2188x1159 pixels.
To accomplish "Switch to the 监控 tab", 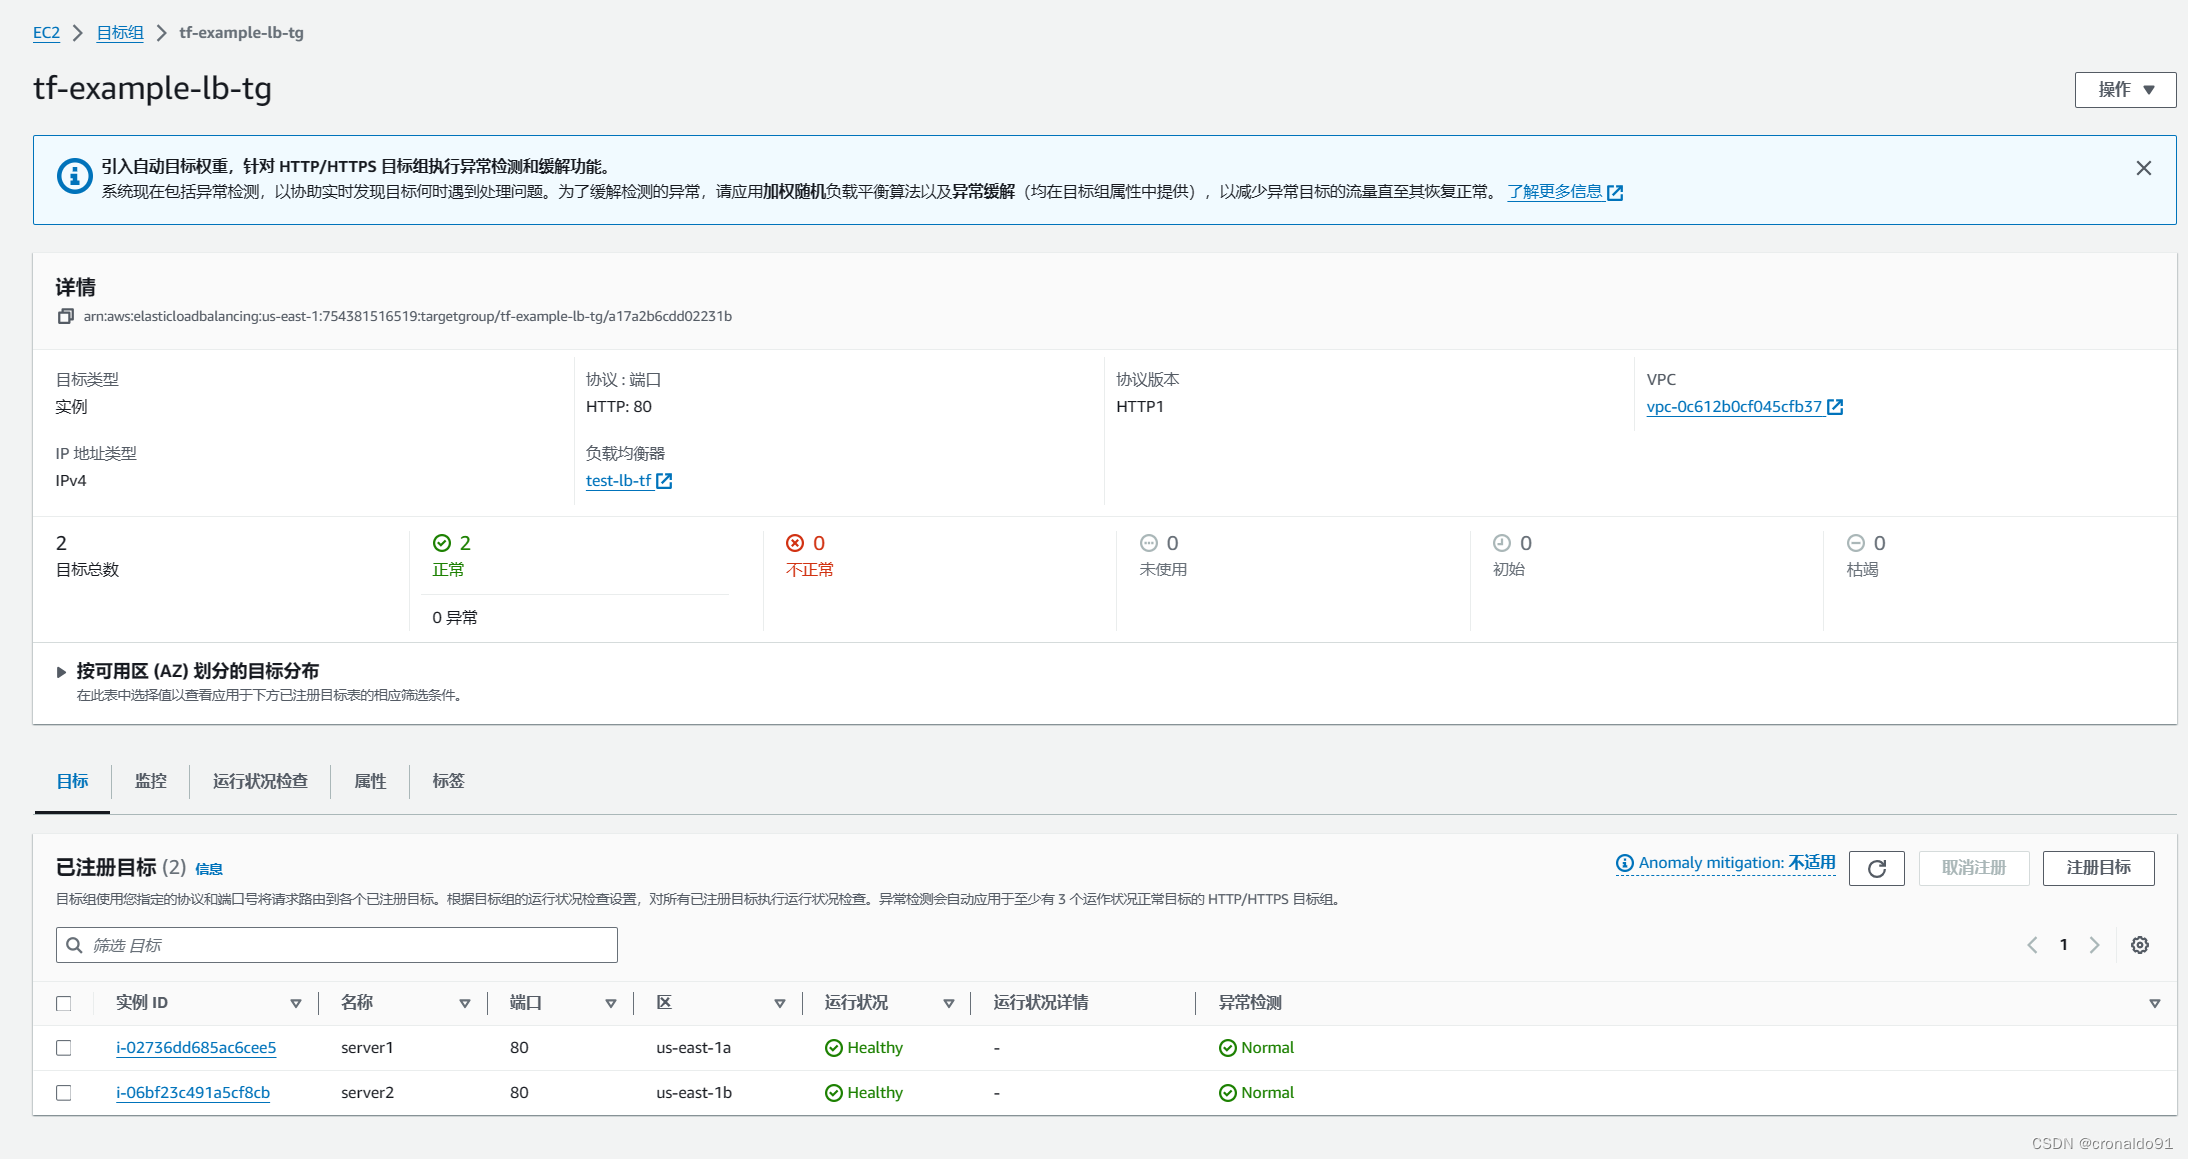I will click(x=151, y=781).
